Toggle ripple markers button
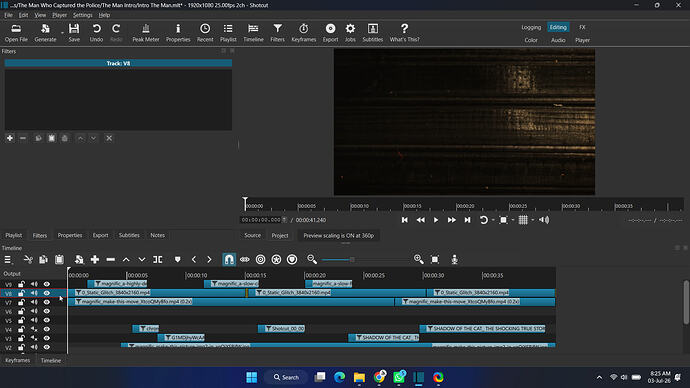690x388 pixels. (292, 260)
